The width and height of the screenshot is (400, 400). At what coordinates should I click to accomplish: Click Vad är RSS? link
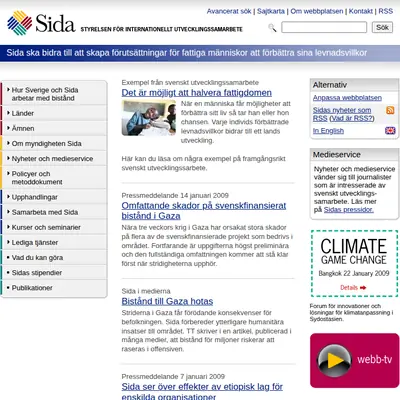tap(352, 118)
